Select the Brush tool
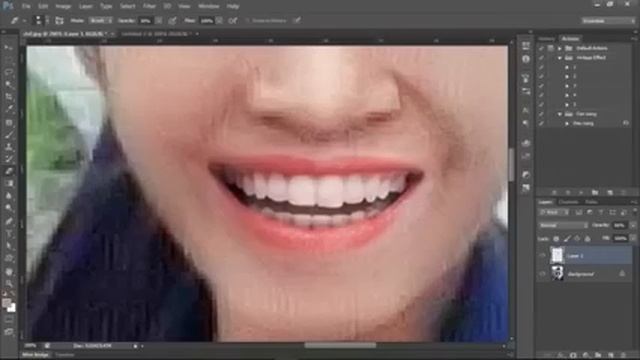 tap(9, 134)
